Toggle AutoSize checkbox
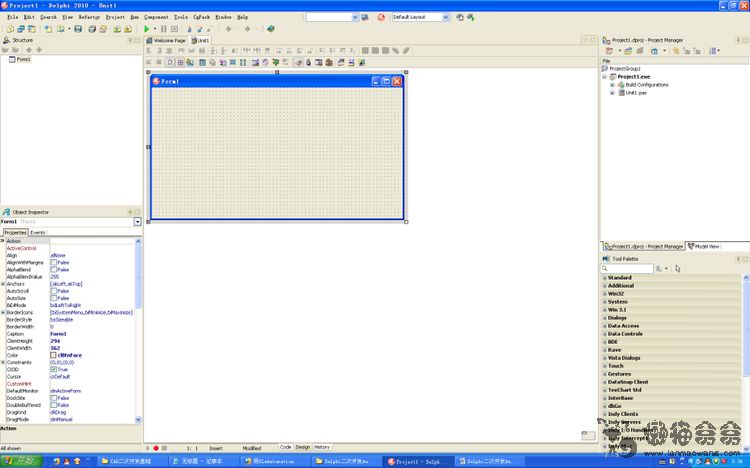Viewport: 750px width, 468px height. pos(54,298)
